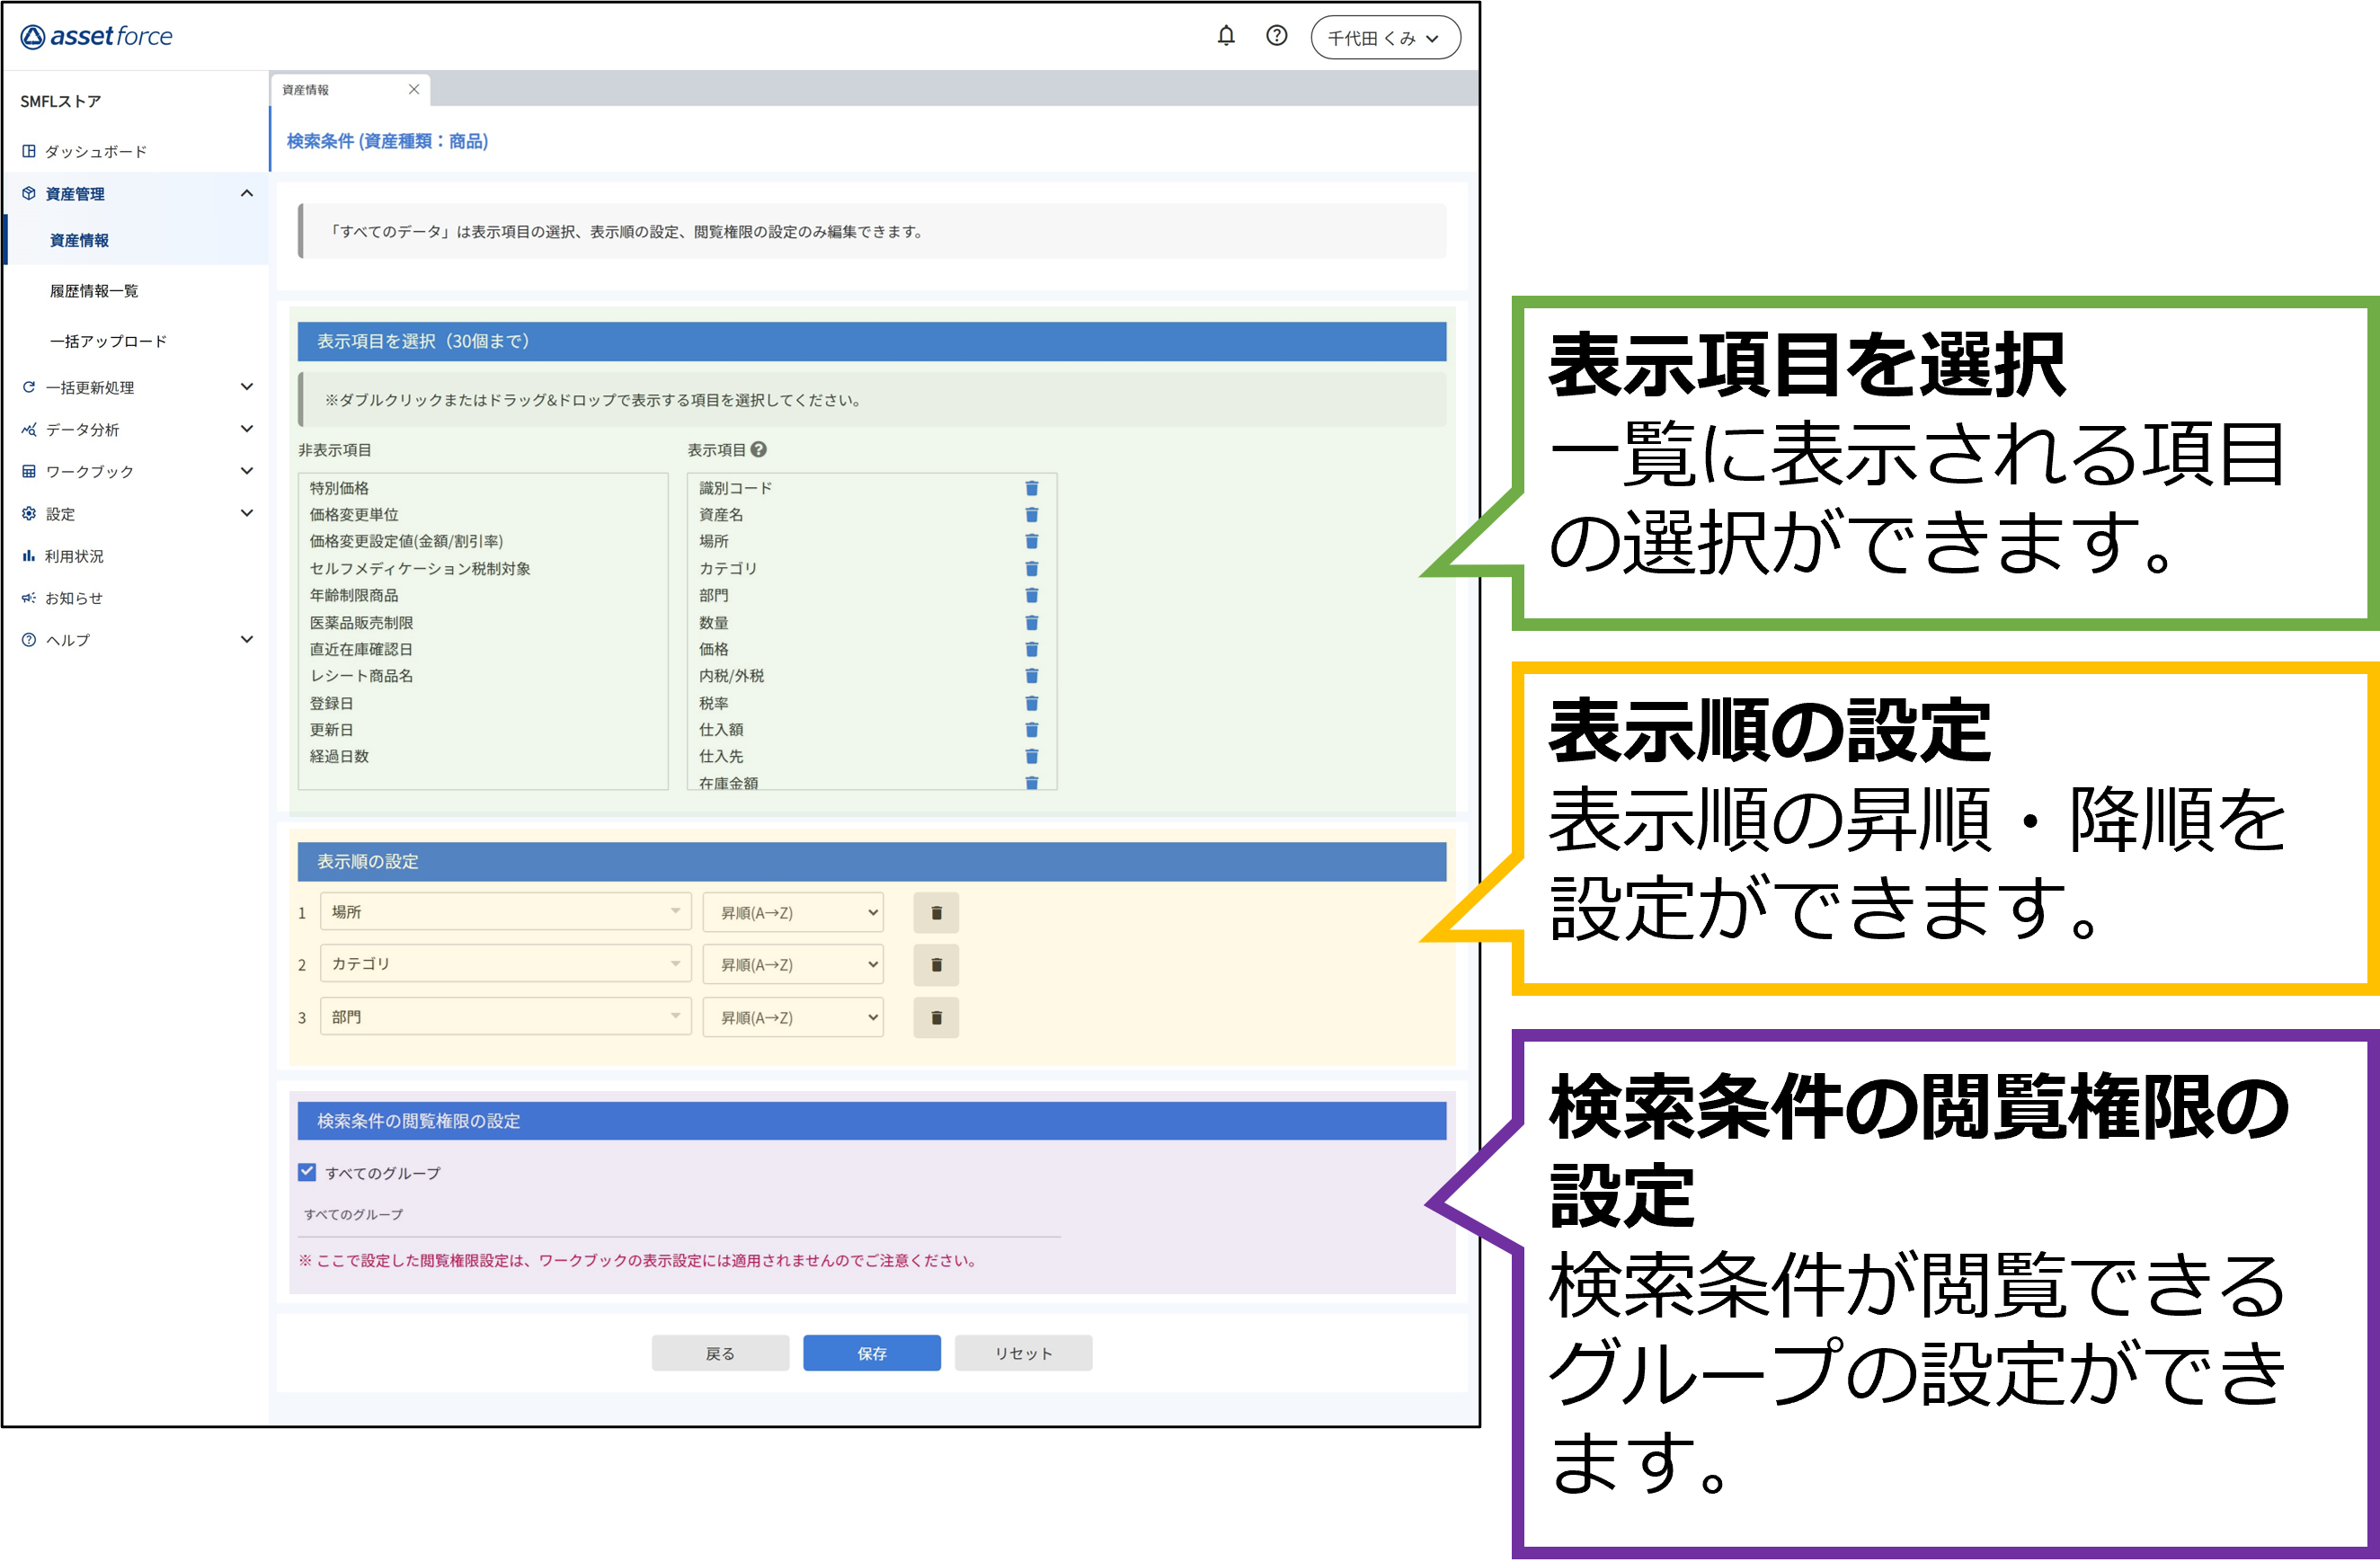Collapse the 資産管理 sidebar section

[x=246, y=193]
